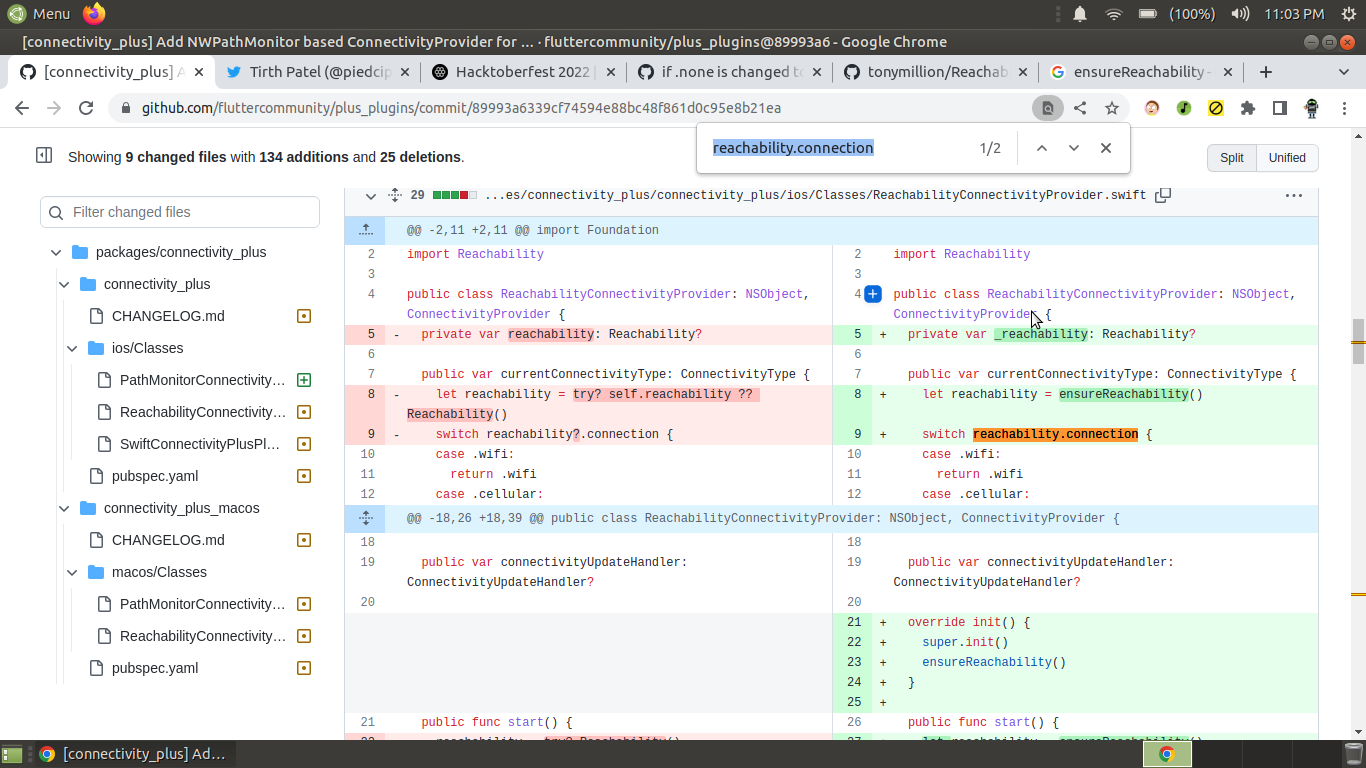Switch the diff to Split view

(1231, 157)
